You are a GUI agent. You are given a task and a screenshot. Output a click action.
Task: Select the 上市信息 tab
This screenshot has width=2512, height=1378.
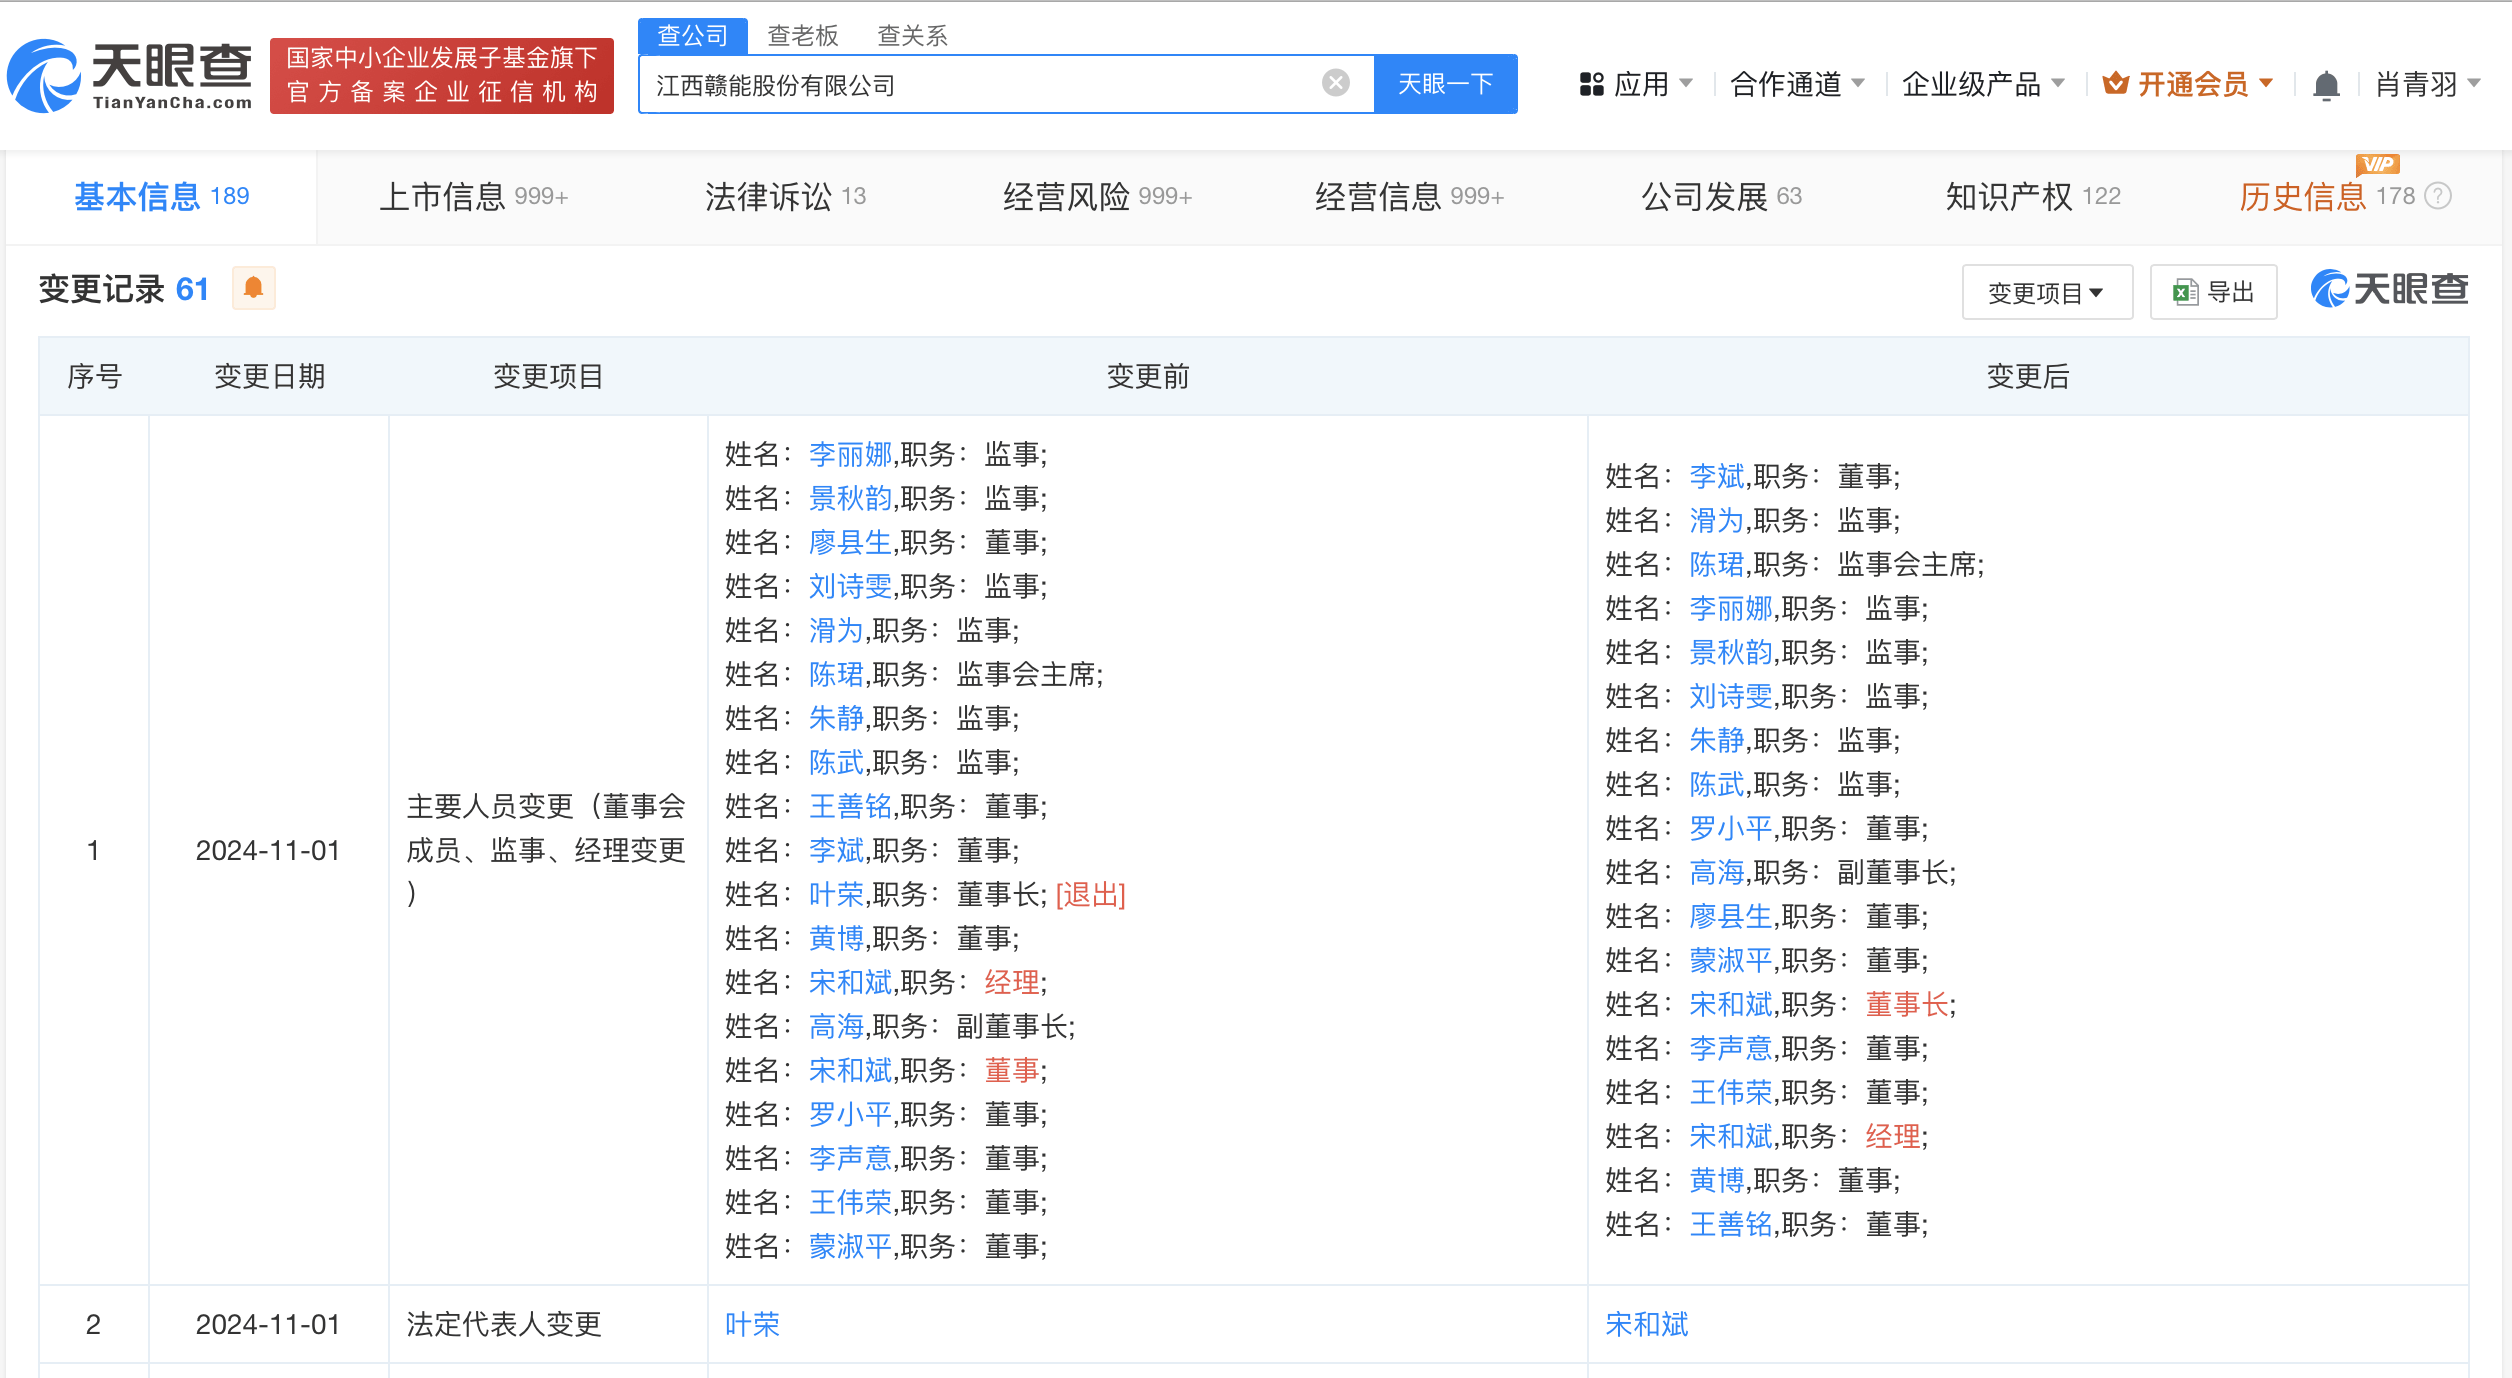coord(473,196)
